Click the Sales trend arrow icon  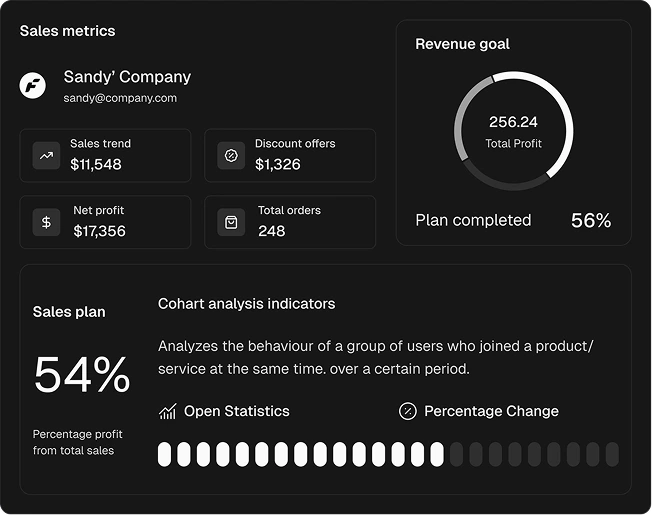[x=46, y=155]
